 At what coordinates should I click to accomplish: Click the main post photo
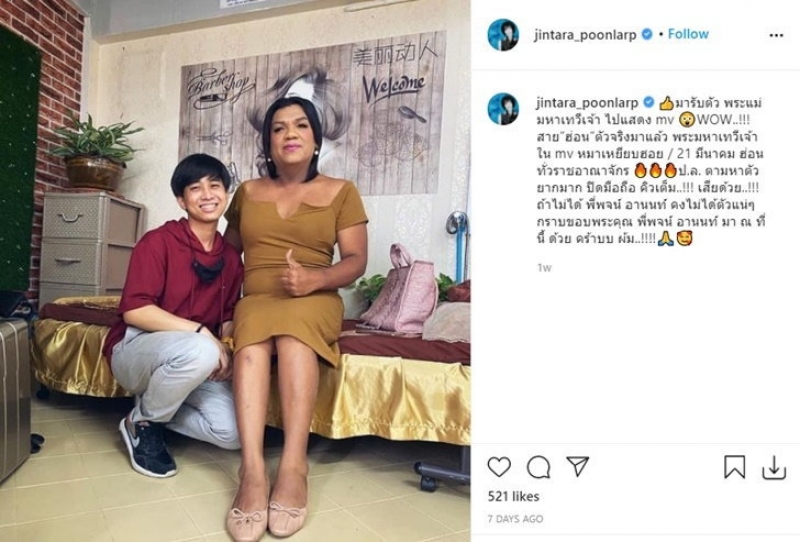pos(235,271)
